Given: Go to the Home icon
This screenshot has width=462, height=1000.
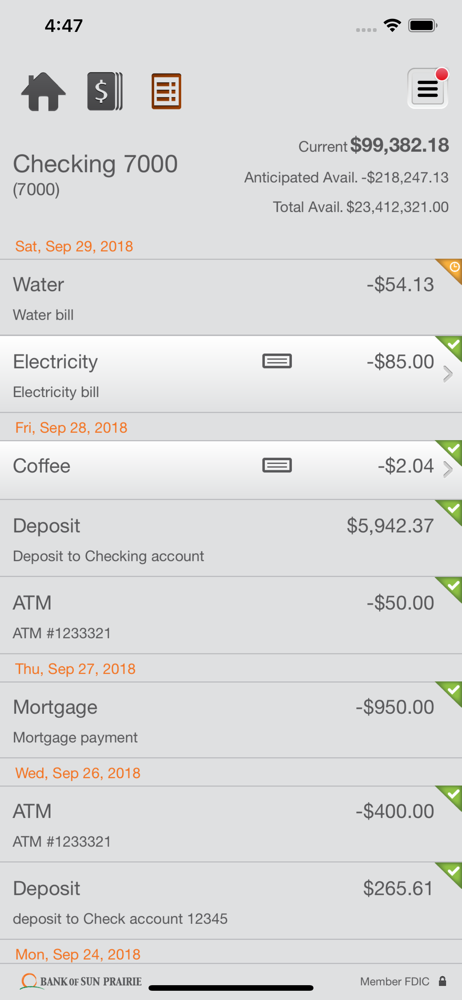Looking at the screenshot, I should click(43, 92).
